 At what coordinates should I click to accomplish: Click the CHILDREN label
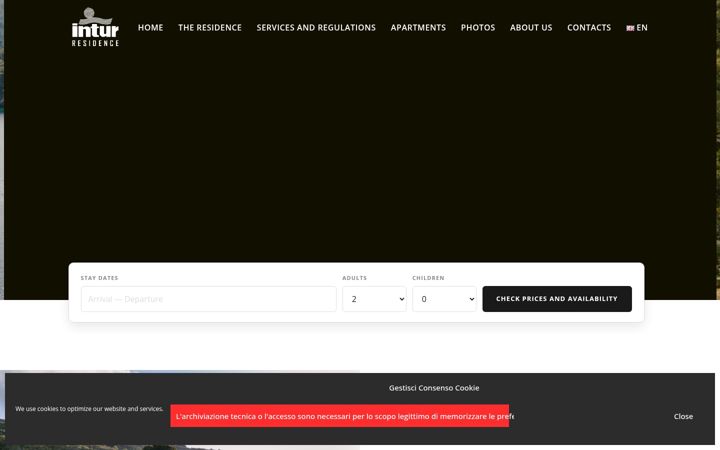(428, 278)
